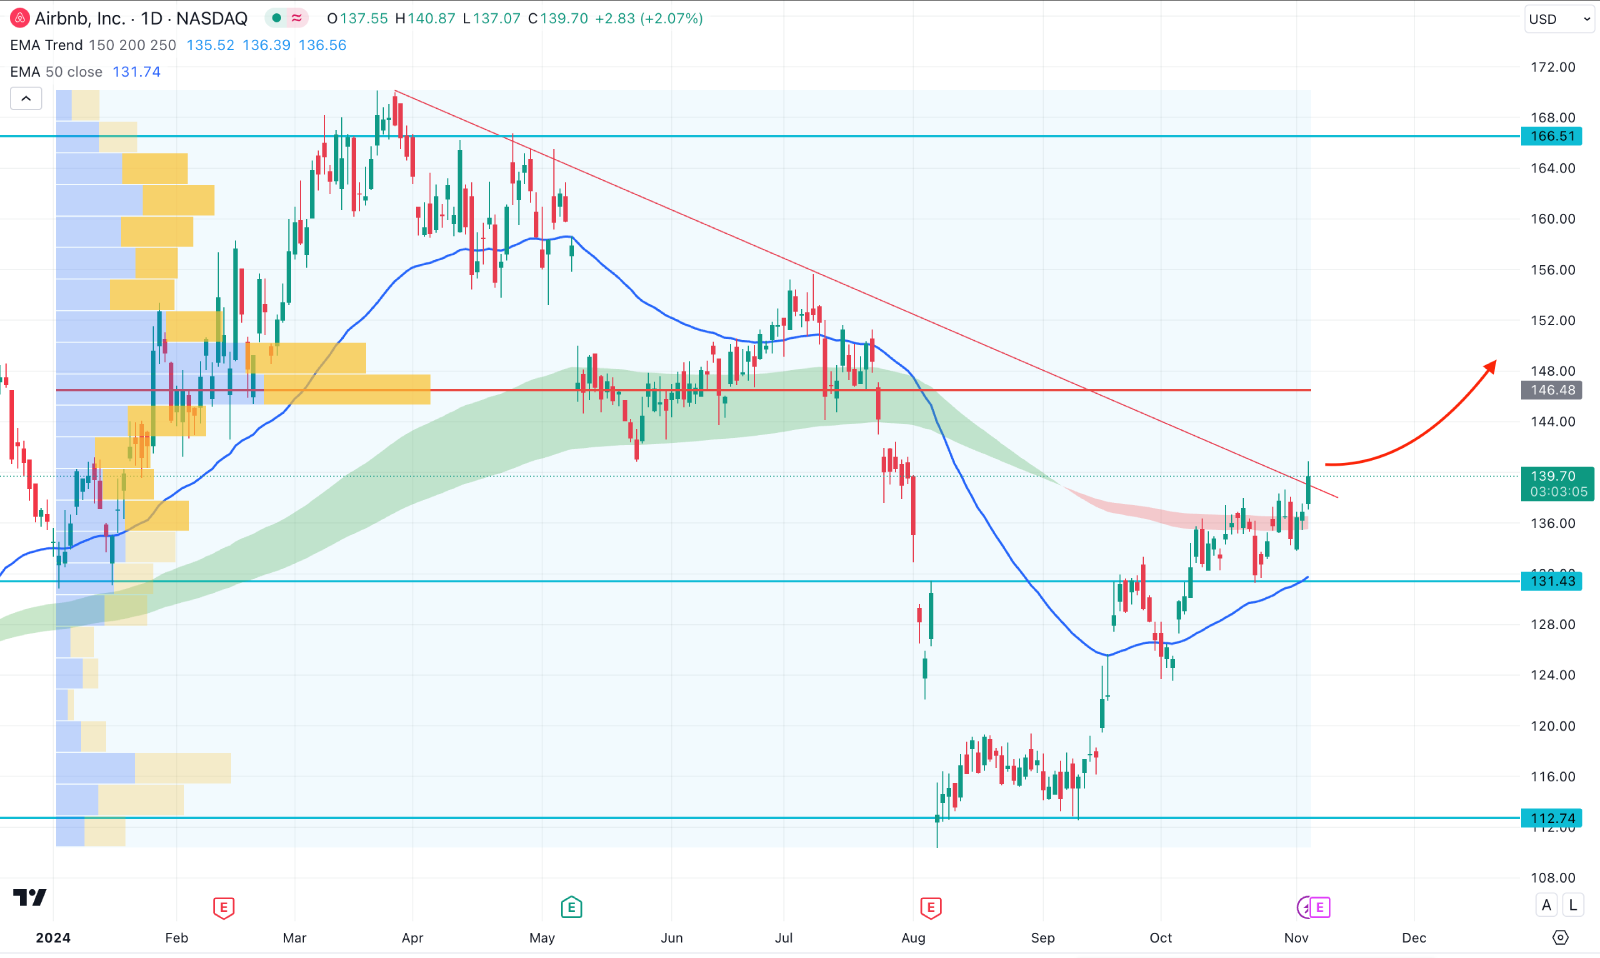
Task: Click the 1D interval label in the title
Action: pyautogui.click(x=151, y=18)
